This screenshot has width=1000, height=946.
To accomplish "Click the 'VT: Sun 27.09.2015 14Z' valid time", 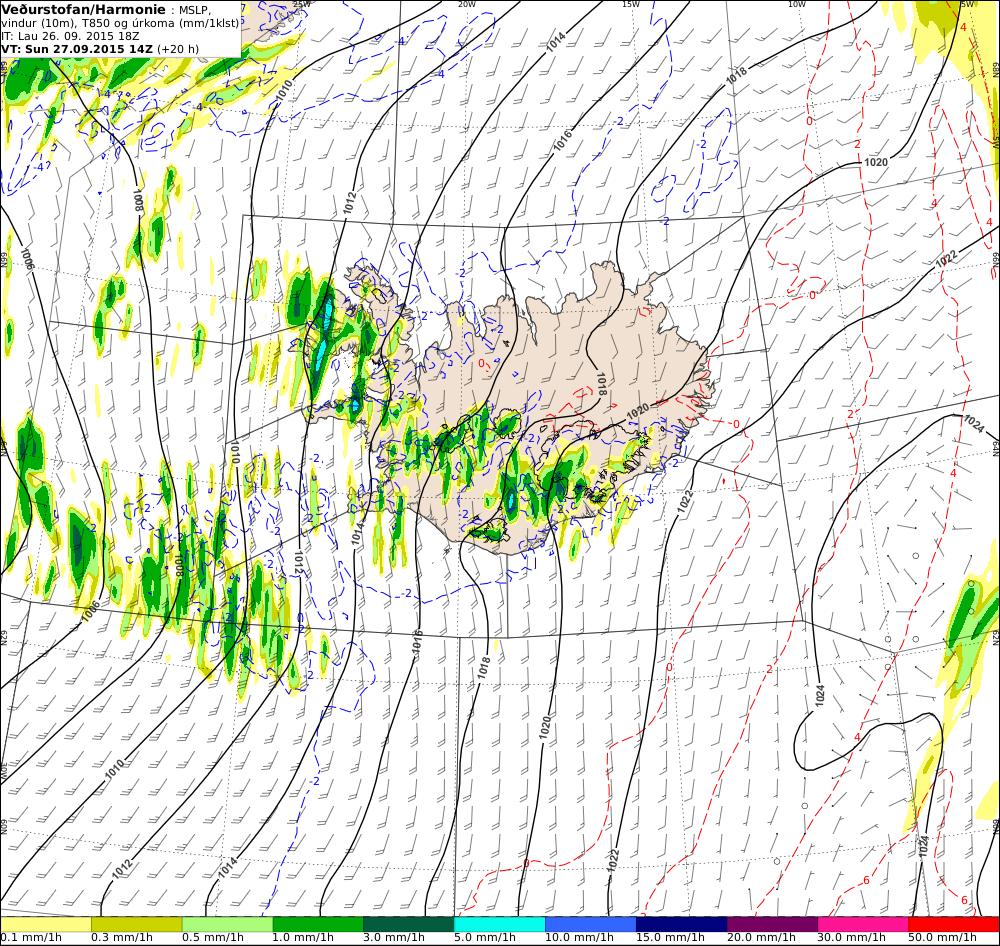I will coord(77,49).
